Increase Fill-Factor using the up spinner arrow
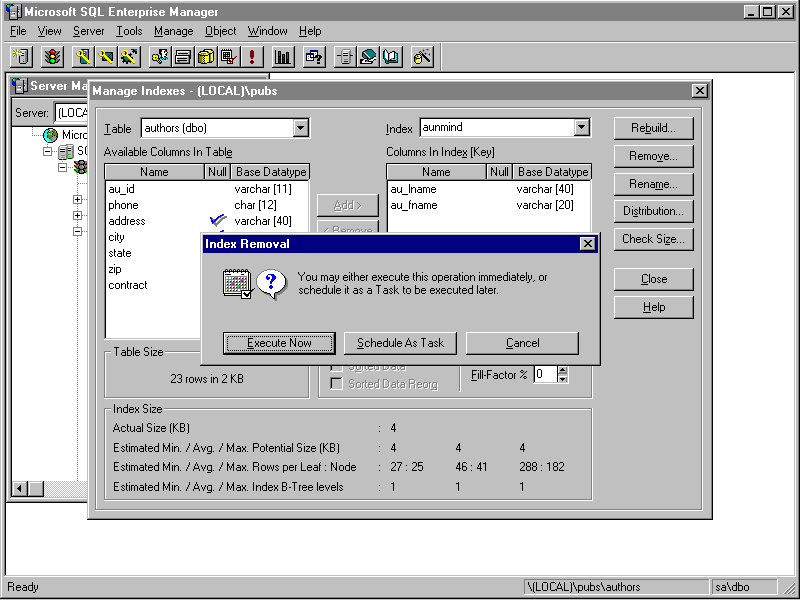 coord(562,369)
